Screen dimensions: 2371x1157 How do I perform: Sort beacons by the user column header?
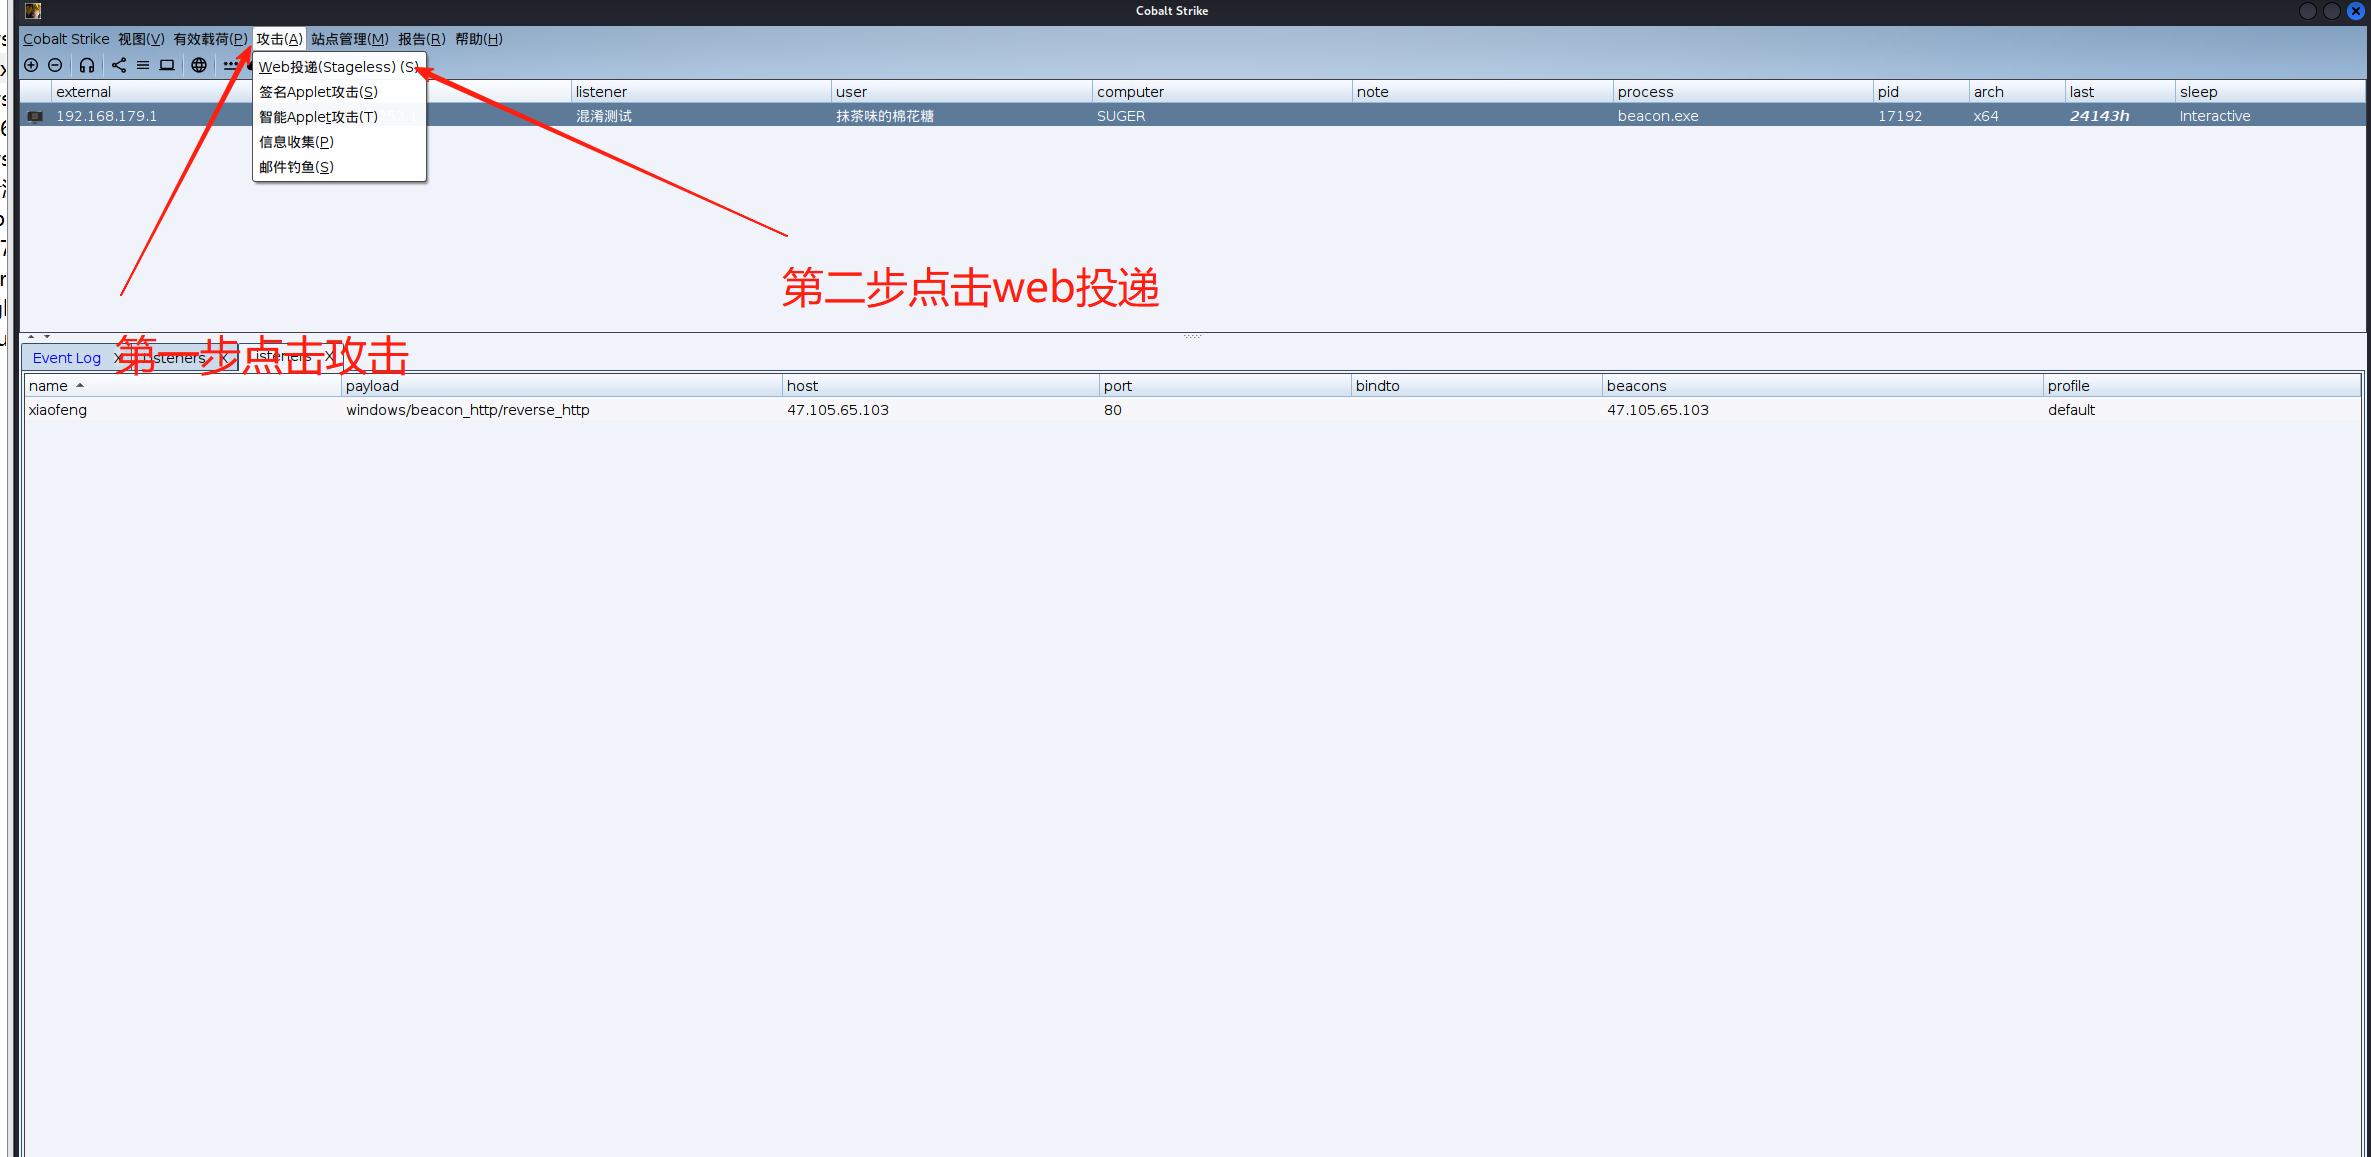click(x=961, y=92)
